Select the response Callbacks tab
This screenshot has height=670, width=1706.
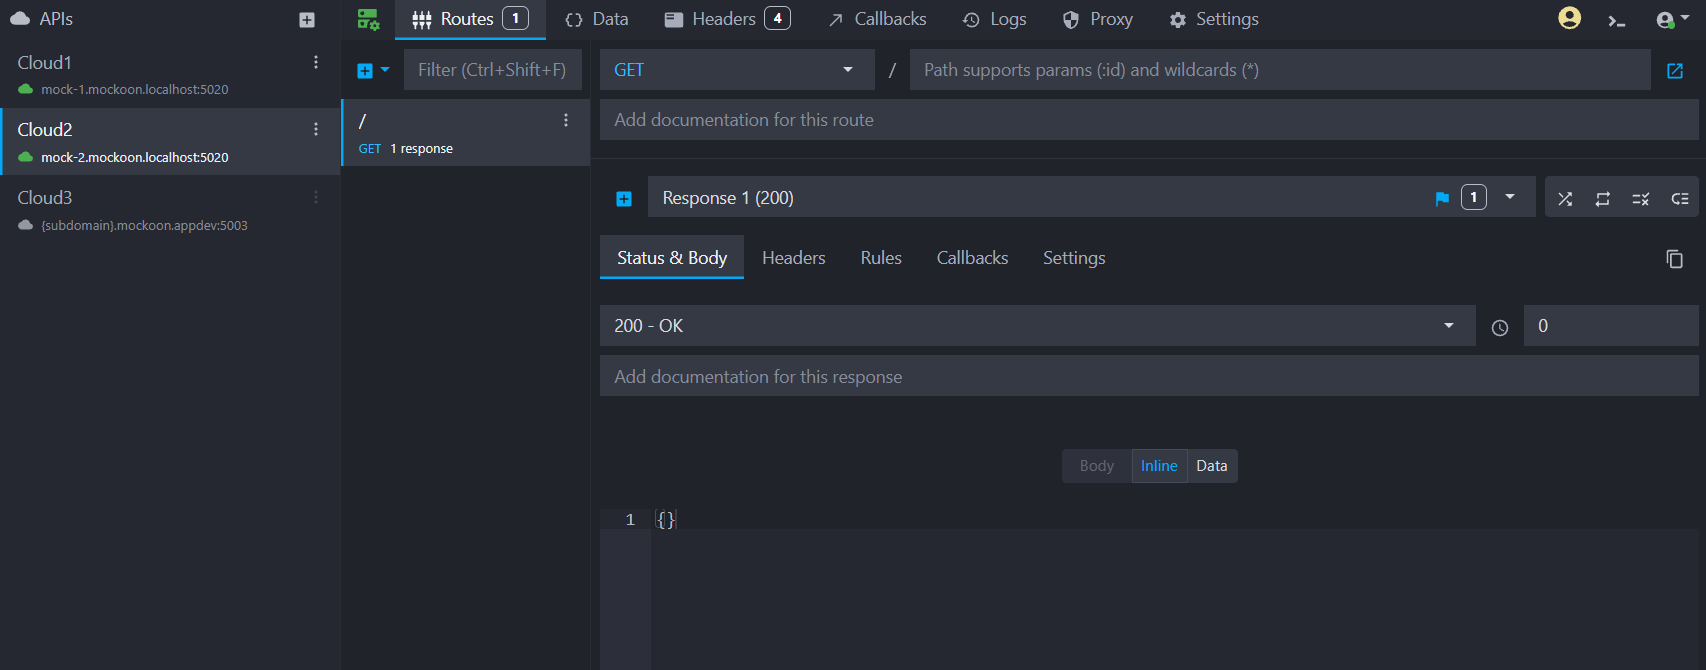point(972,257)
